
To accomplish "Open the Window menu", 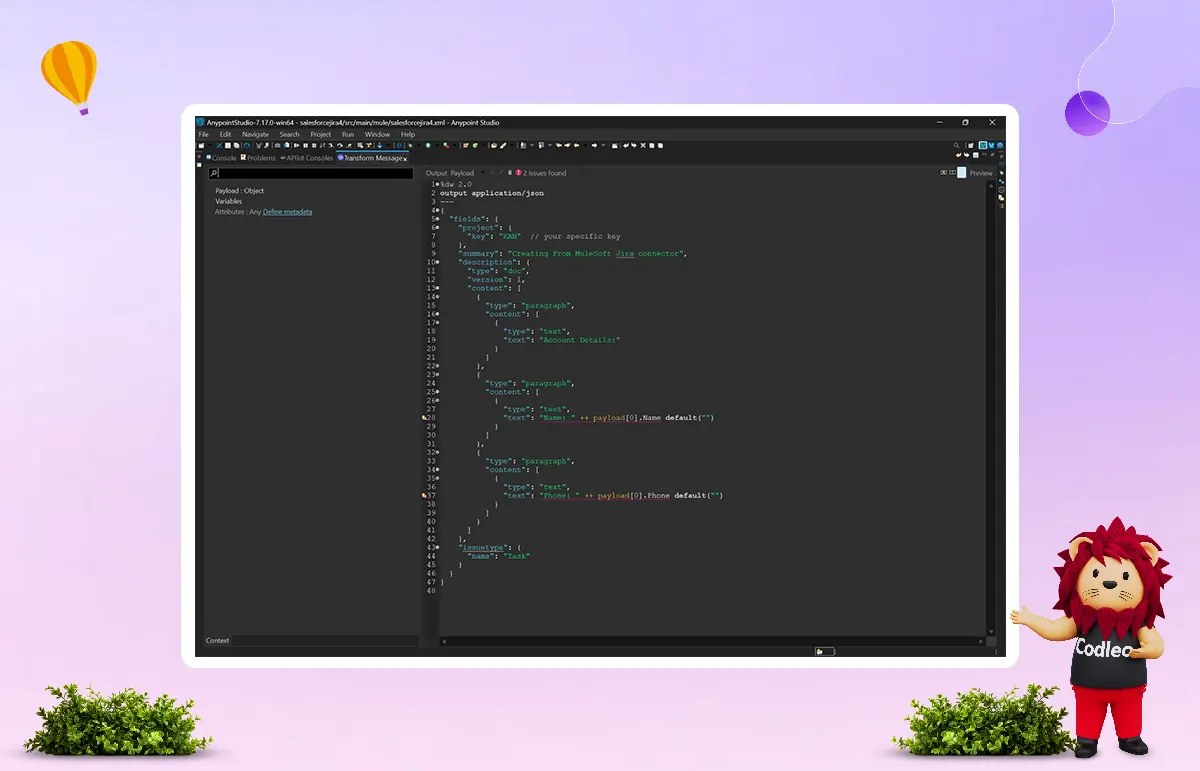I will pos(377,134).
